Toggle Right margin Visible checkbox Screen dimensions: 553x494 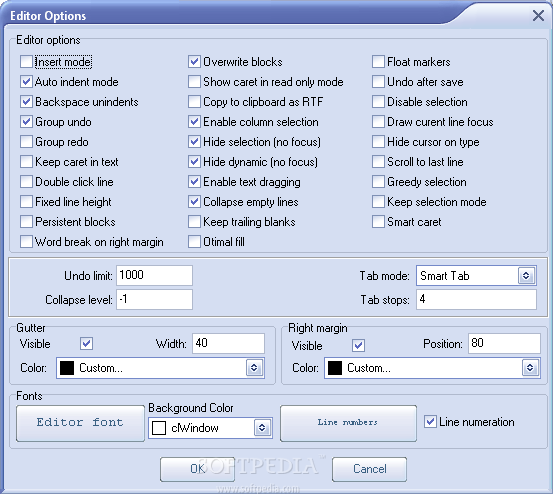click(358, 345)
